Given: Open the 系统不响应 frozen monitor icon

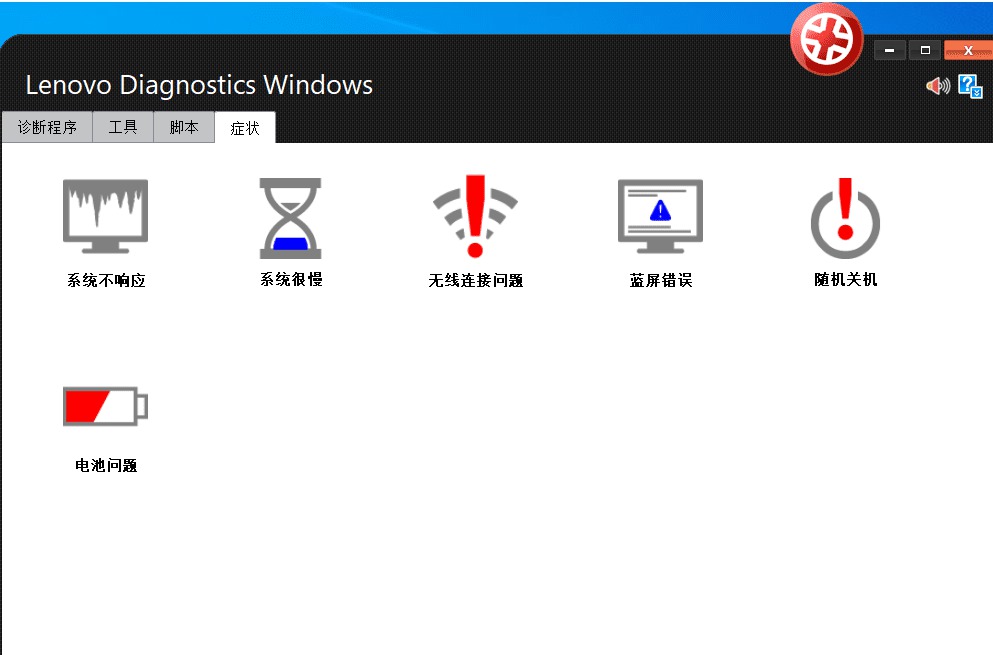Looking at the screenshot, I should [105, 216].
